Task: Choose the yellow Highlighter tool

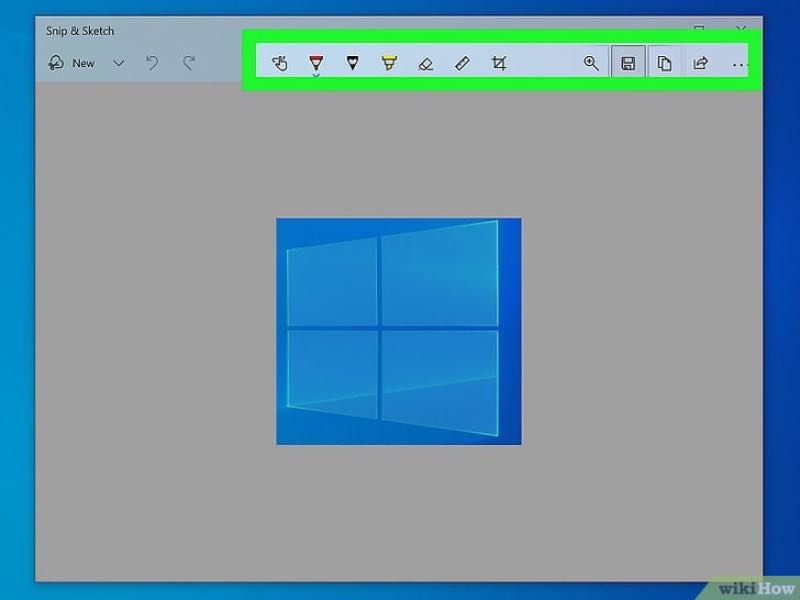Action: (x=389, y=63)
